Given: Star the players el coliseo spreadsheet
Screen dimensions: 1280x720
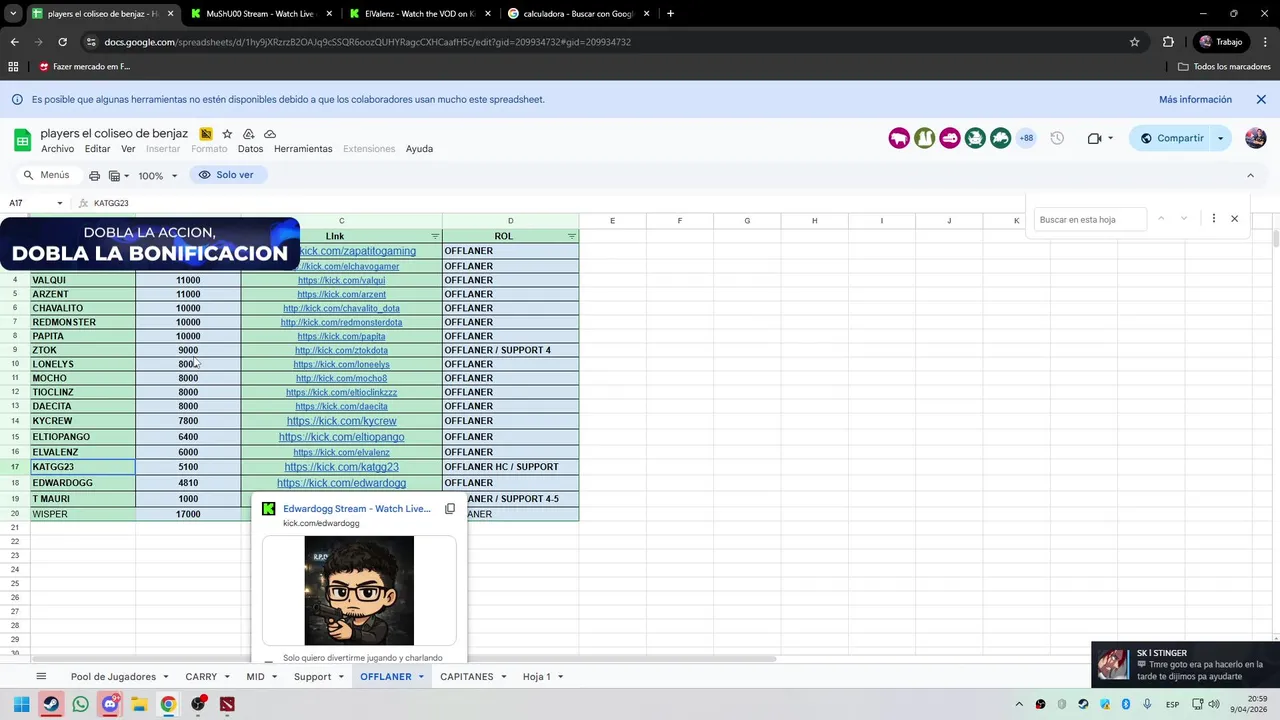Looking at the screenshot, I should [227, 134].
